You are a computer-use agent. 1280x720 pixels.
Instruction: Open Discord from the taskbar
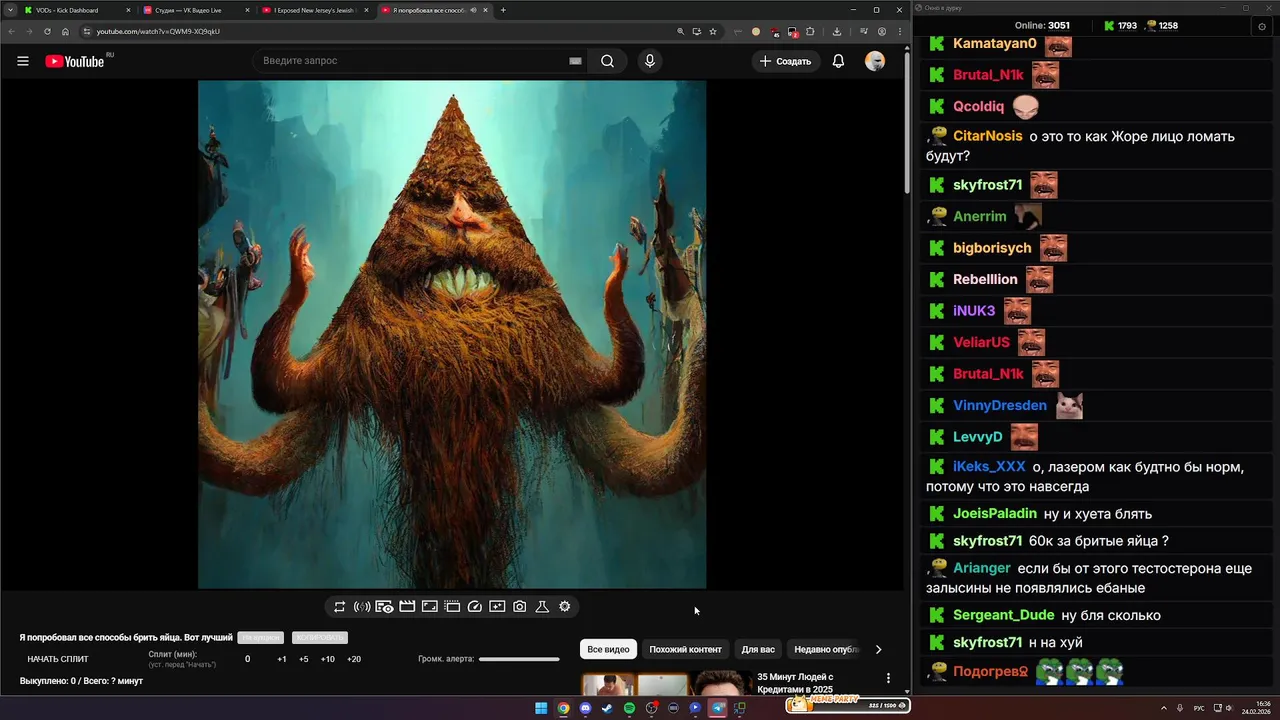click(585, 708)
